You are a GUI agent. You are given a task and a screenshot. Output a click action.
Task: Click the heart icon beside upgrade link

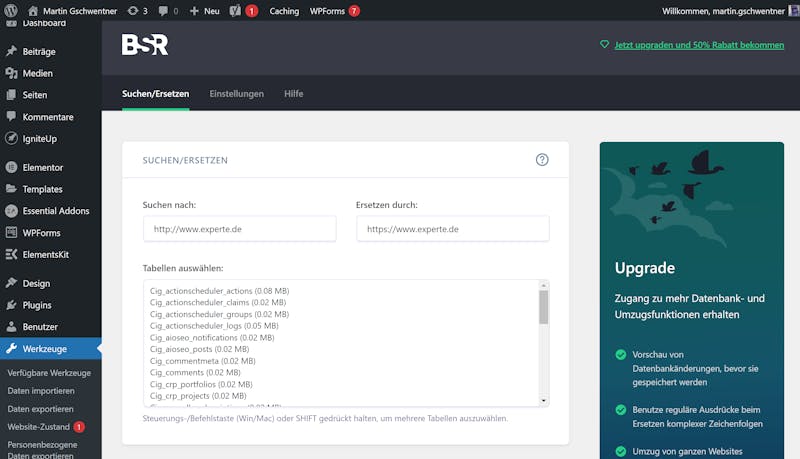point(605,44)
